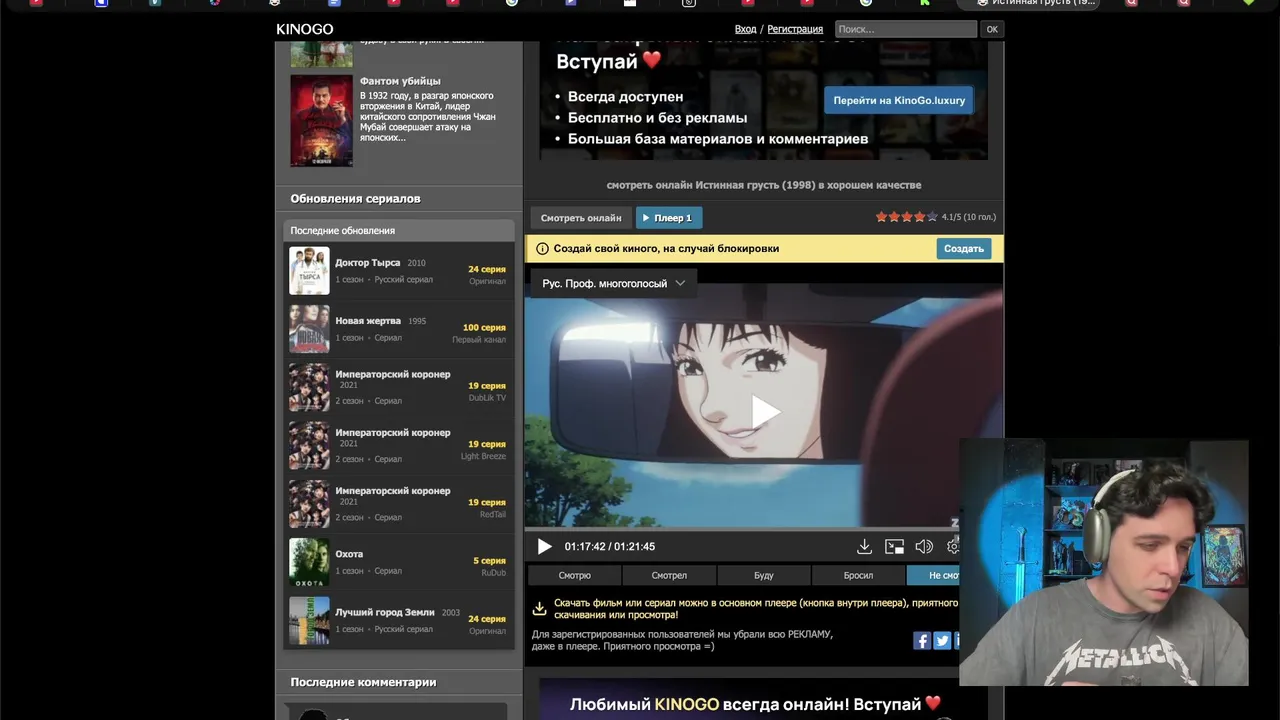Mark movie as Буду
The height and width of the screenshot is (720, 1280).
coord(764,575)
